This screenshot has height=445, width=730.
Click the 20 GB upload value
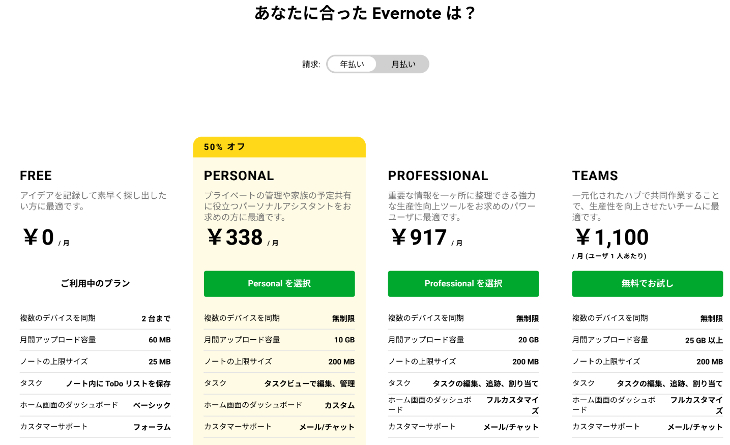[528, 340]
